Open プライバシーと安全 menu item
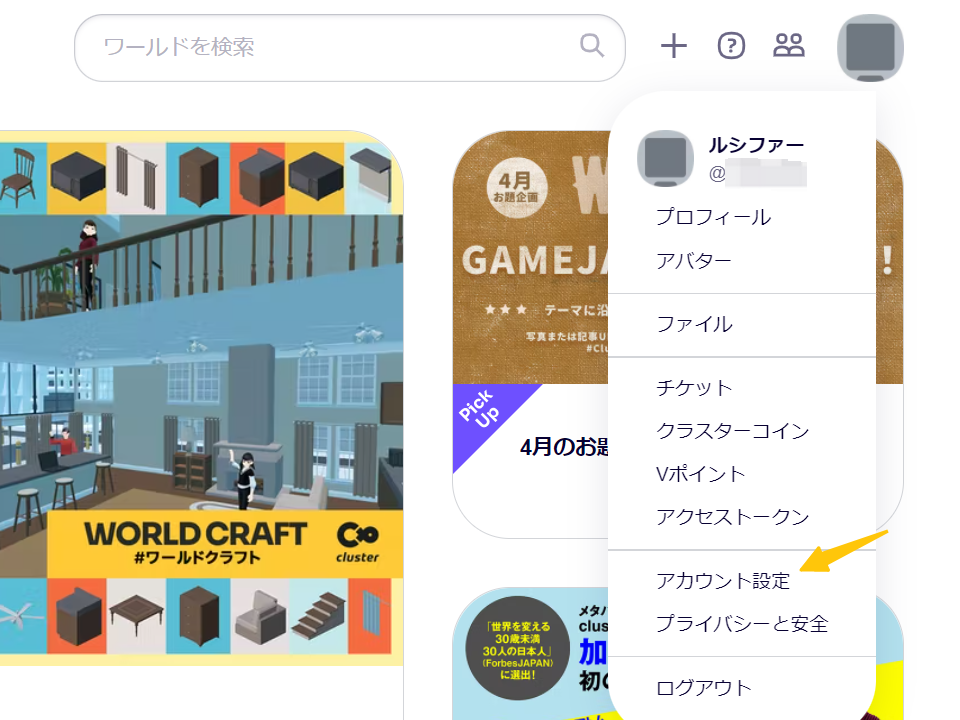This screenshot has height=720, width=960. pos(741,624)
